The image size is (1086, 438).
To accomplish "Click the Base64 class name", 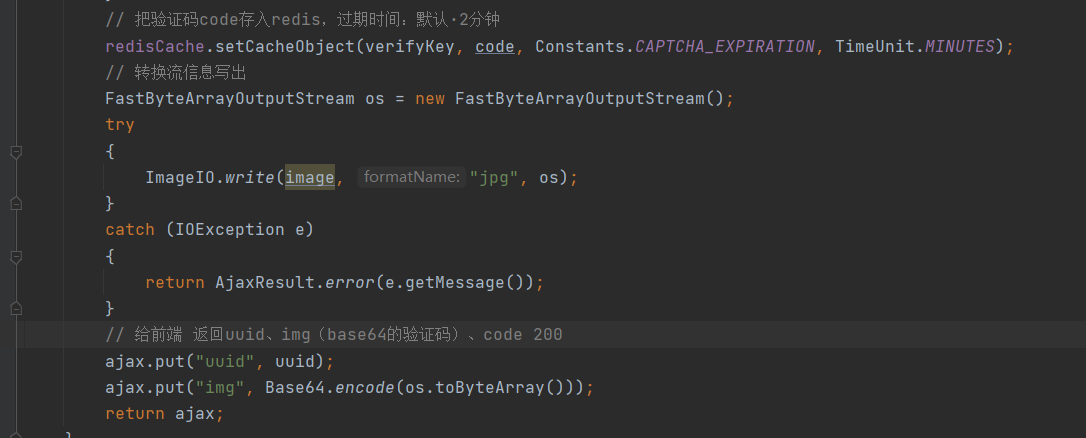I will coord(295,387).
